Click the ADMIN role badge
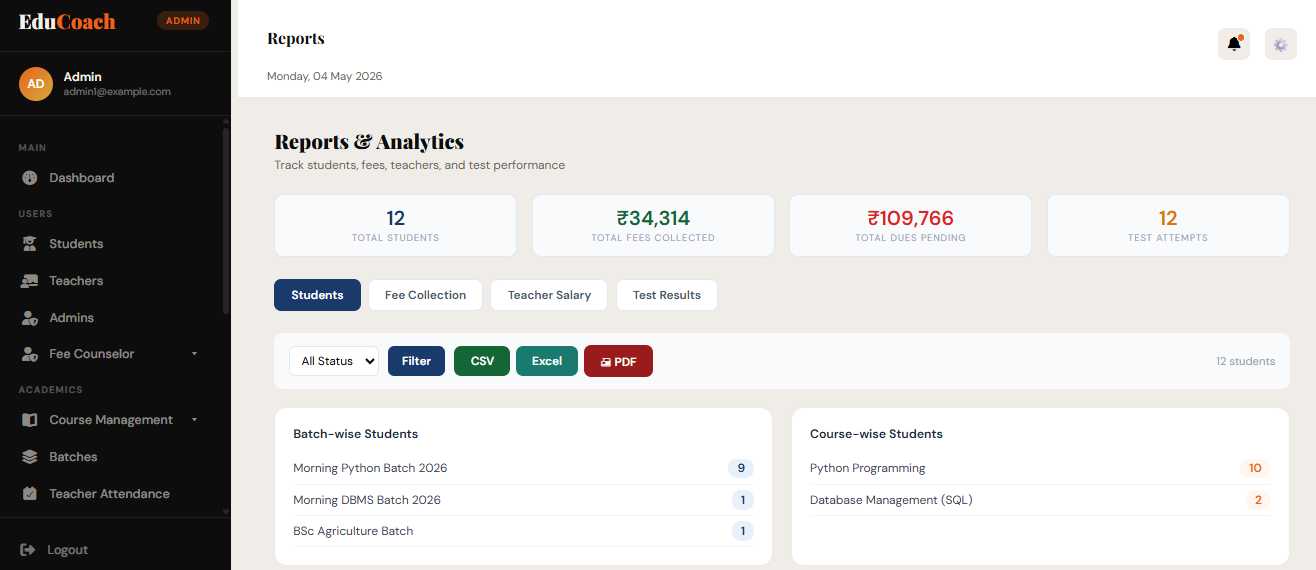1316x570 pixels. tap(183, 21)
